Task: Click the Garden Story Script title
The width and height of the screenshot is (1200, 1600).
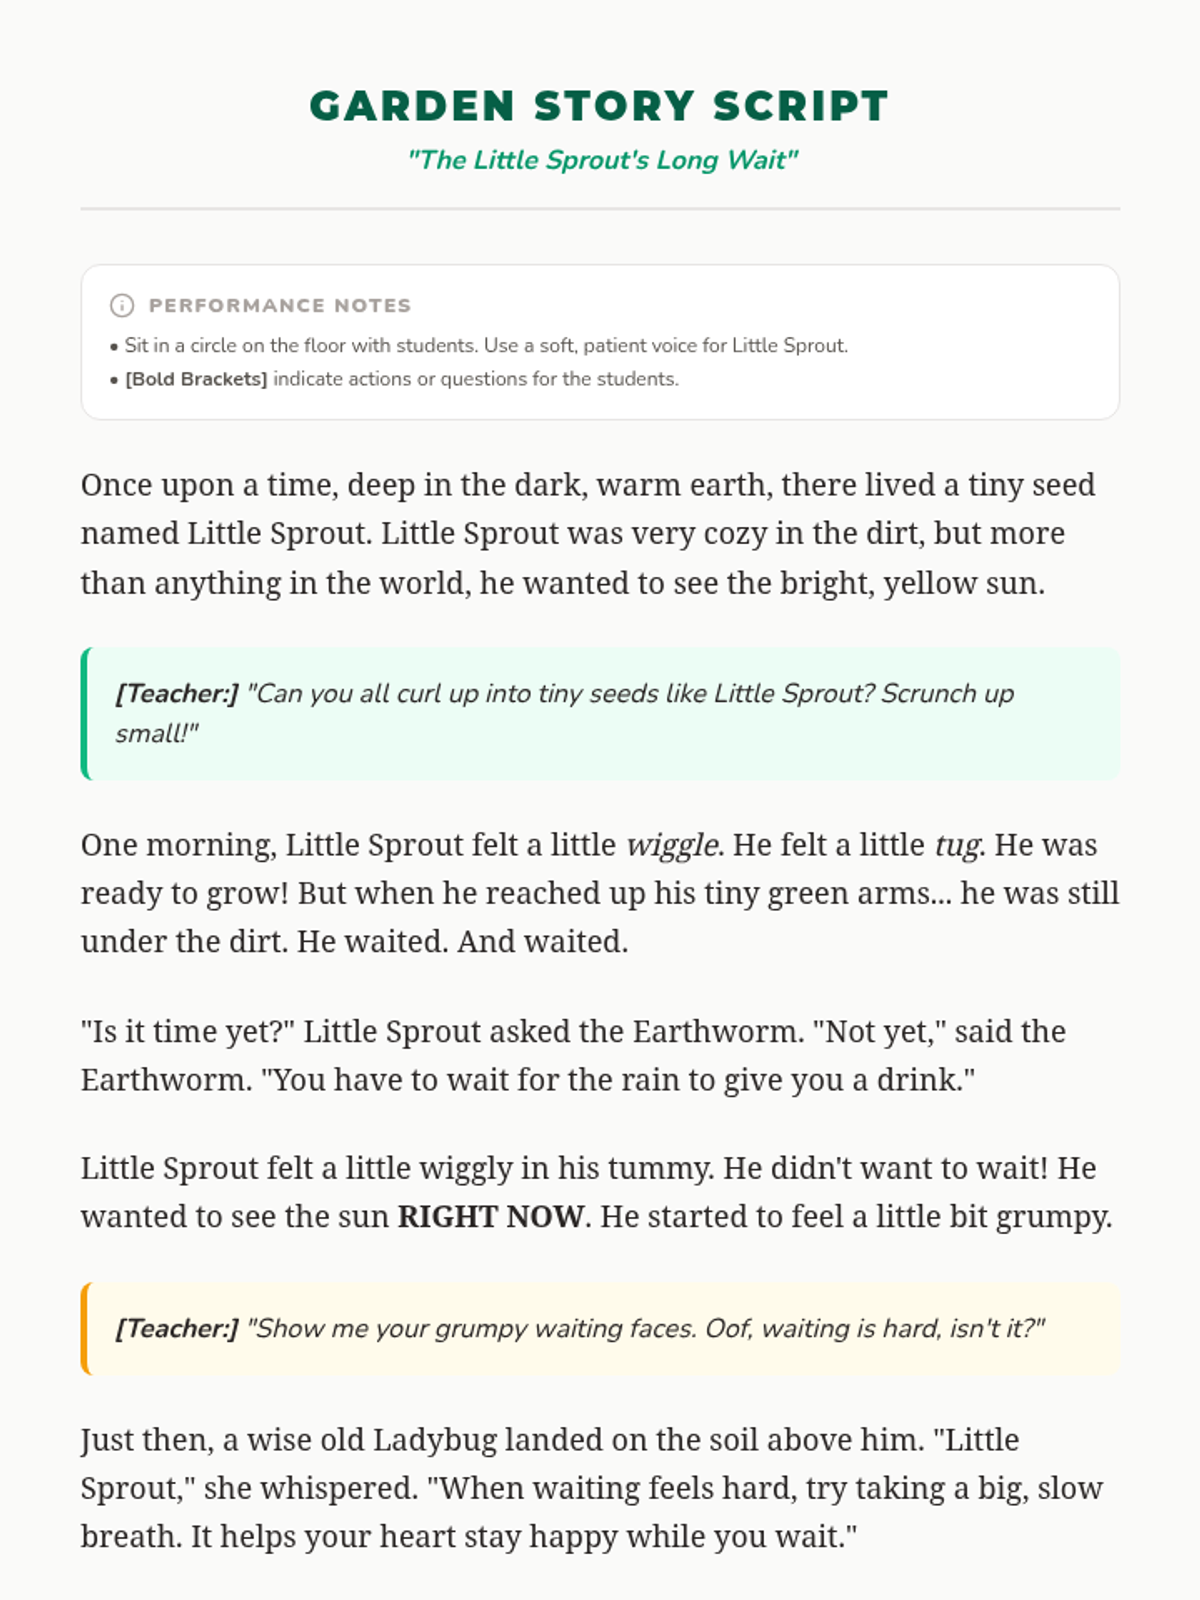Action: (599, 106)
